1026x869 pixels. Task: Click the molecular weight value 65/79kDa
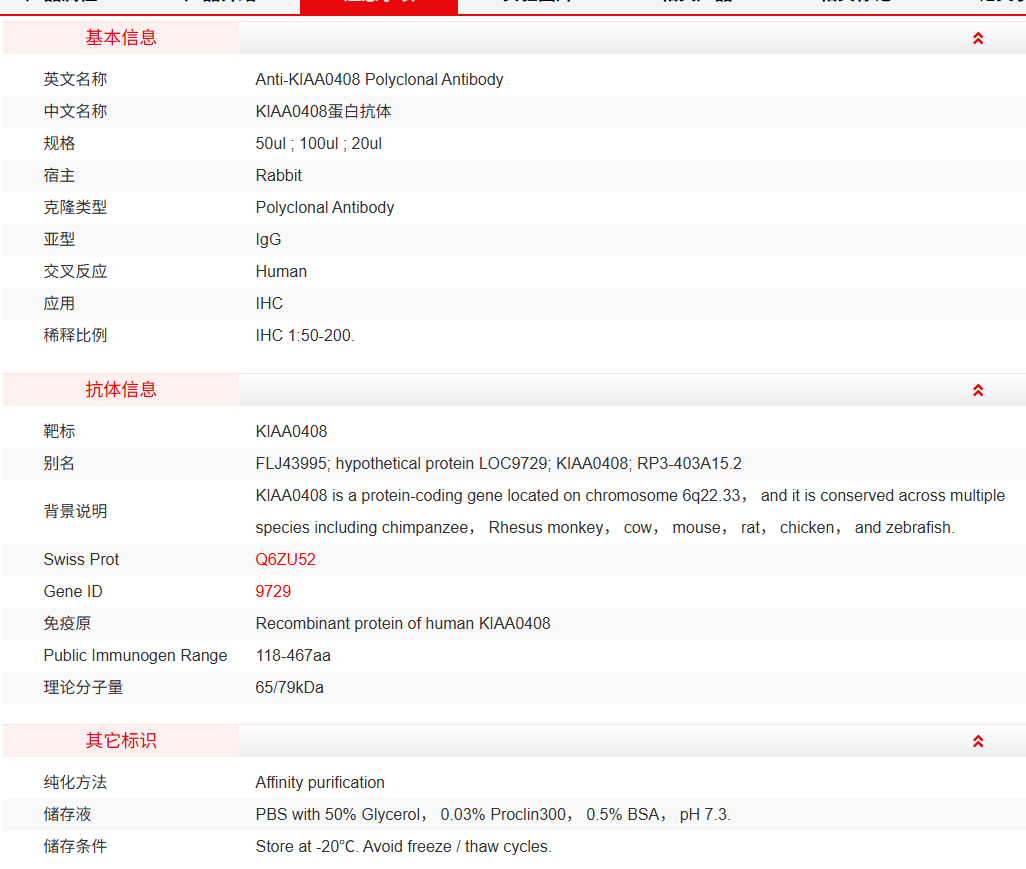tap(289, 688)
